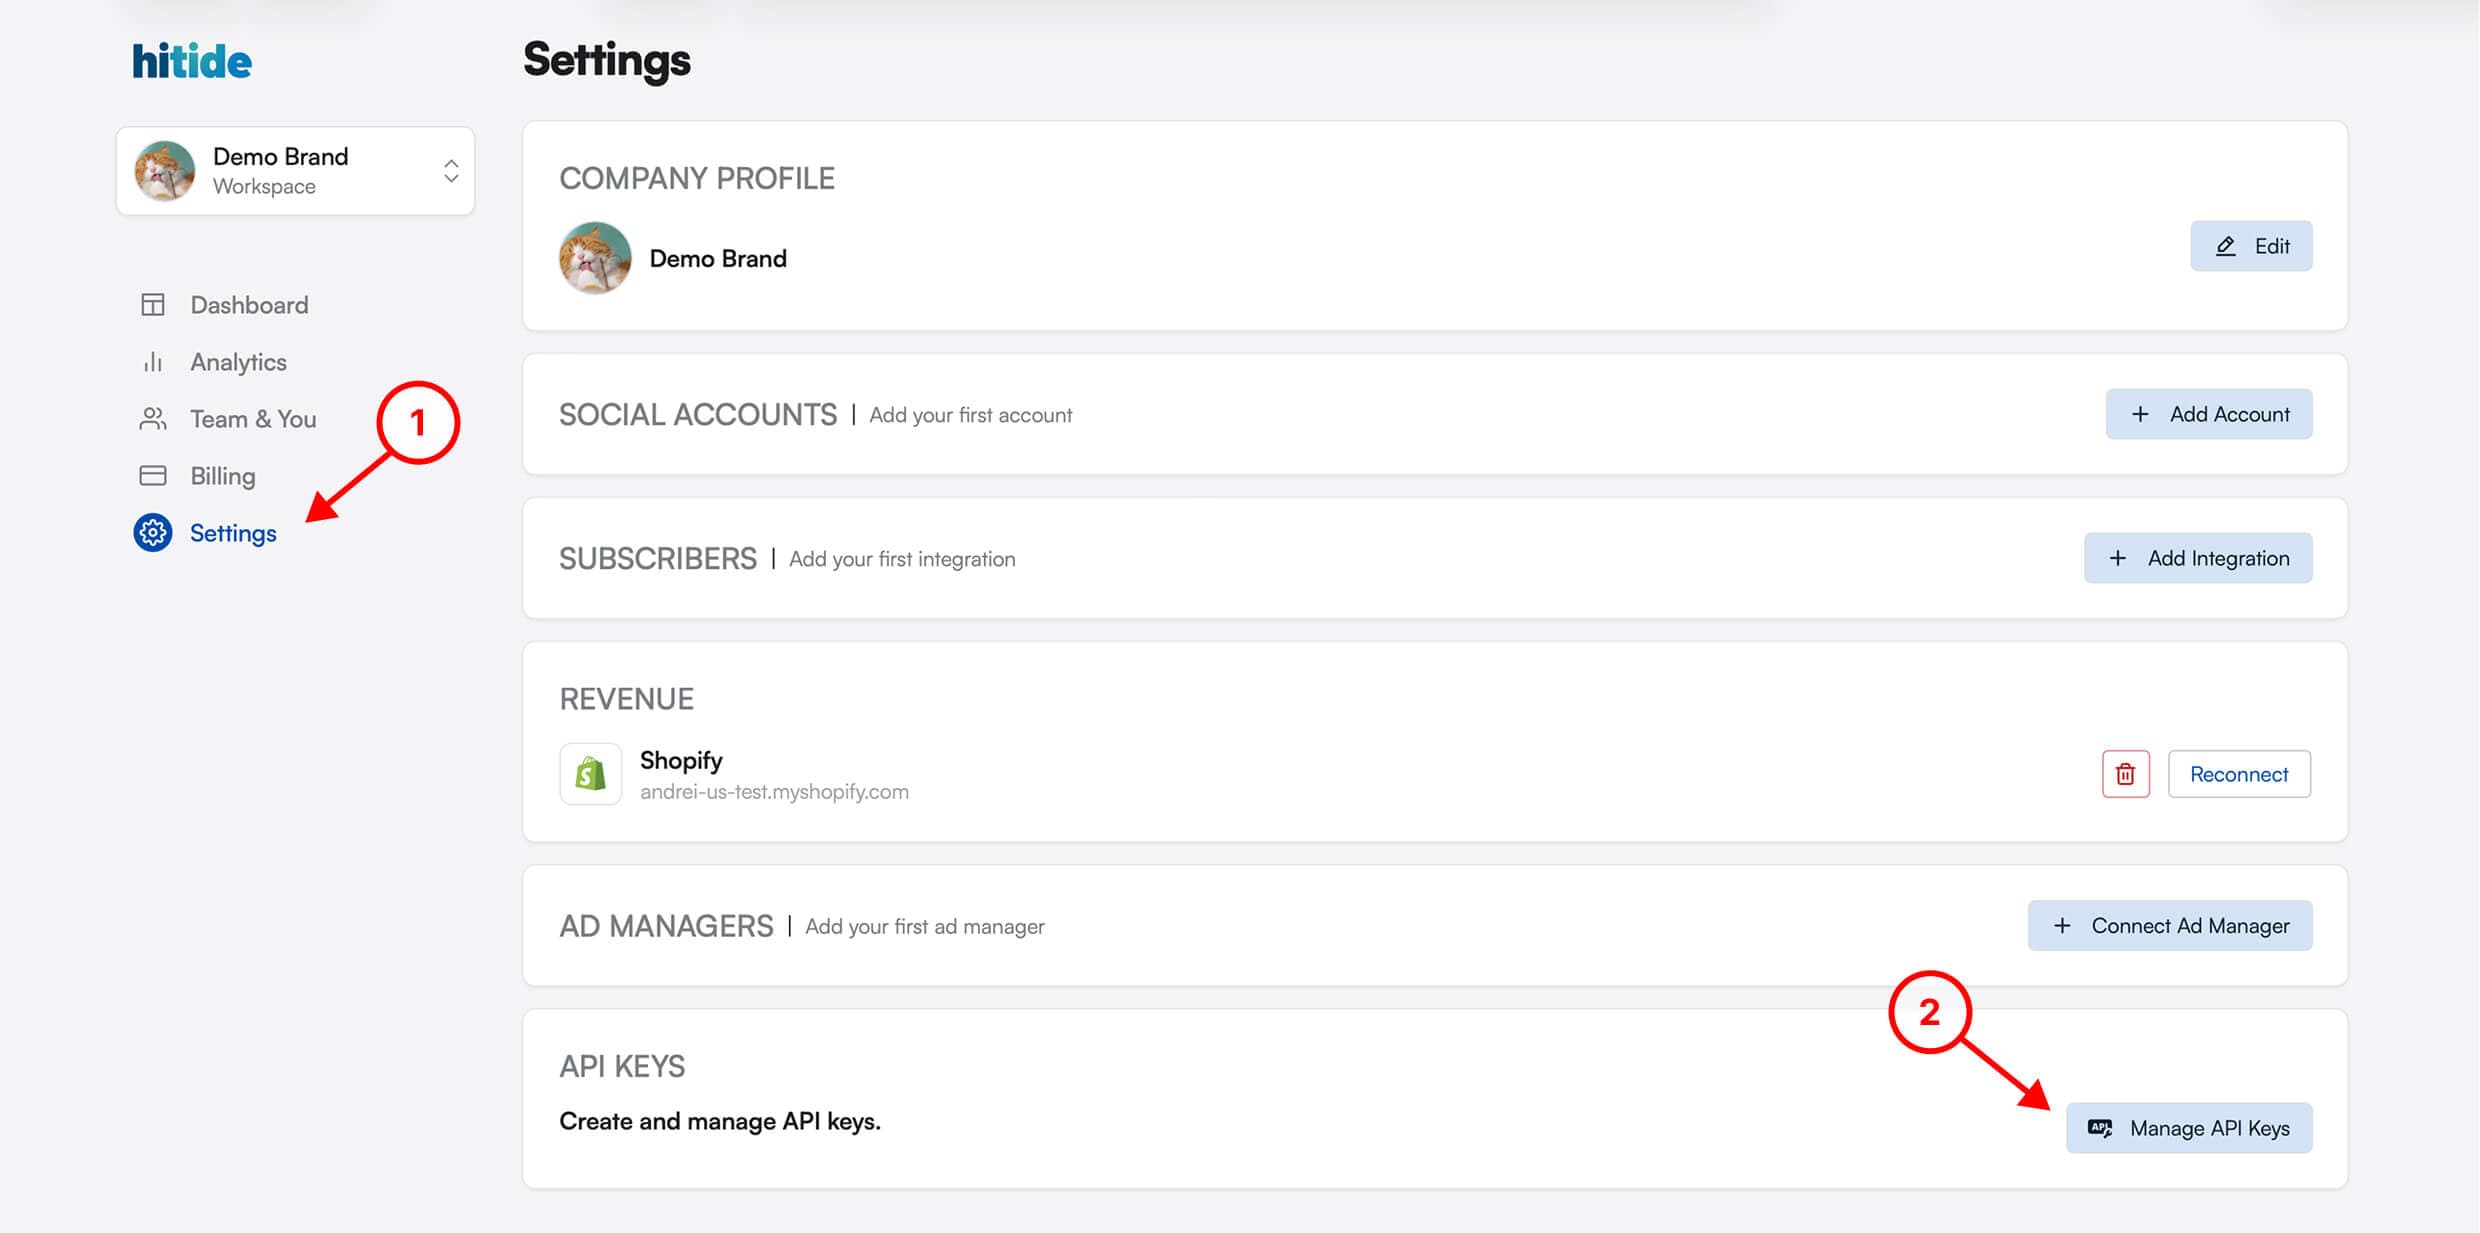Image resolution: width=2480 pixels, height=1233 pixels.
Task: Delete the Shopify connection with trash icon
Action: point(2125,774)
